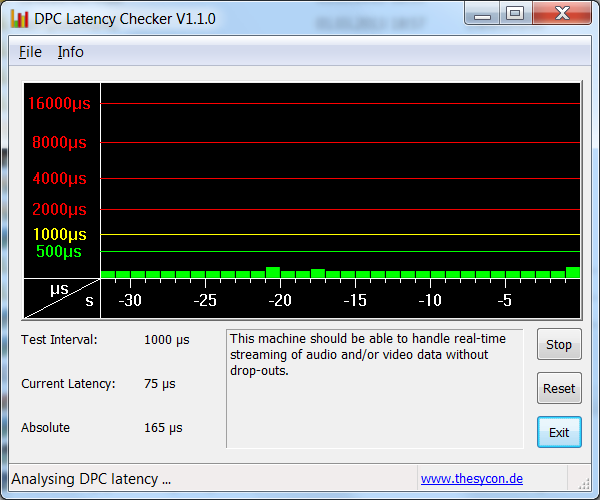
Task: Click the streaming status message text box
Action: [375, 388]
